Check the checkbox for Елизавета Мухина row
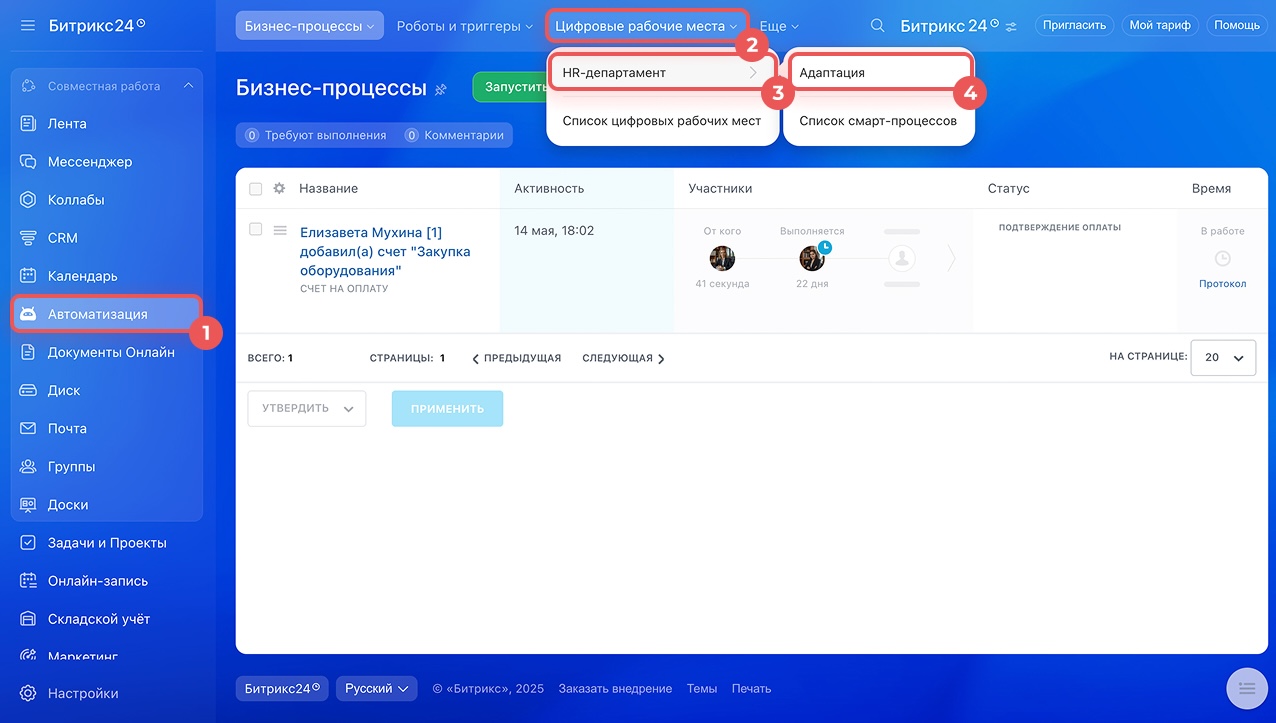Viewport: 1276px width, 723px height. pos(256,230)
